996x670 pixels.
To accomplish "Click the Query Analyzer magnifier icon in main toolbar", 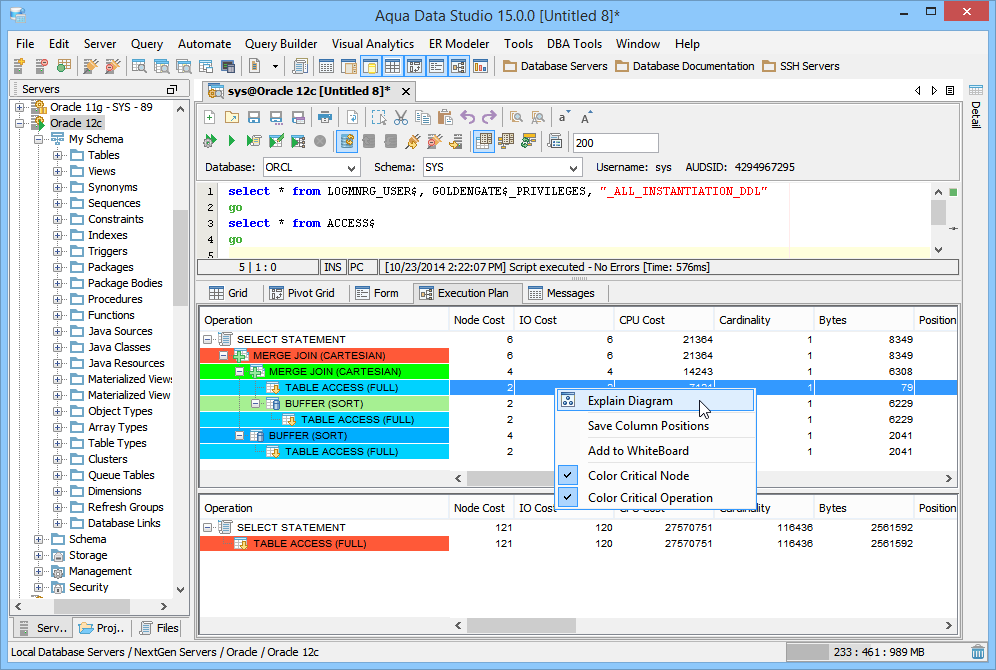I will pos(139,66).
